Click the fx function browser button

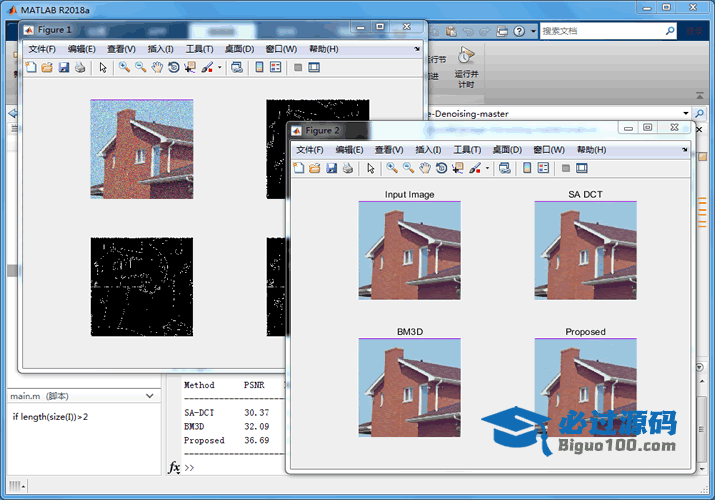tap(174, 467)
